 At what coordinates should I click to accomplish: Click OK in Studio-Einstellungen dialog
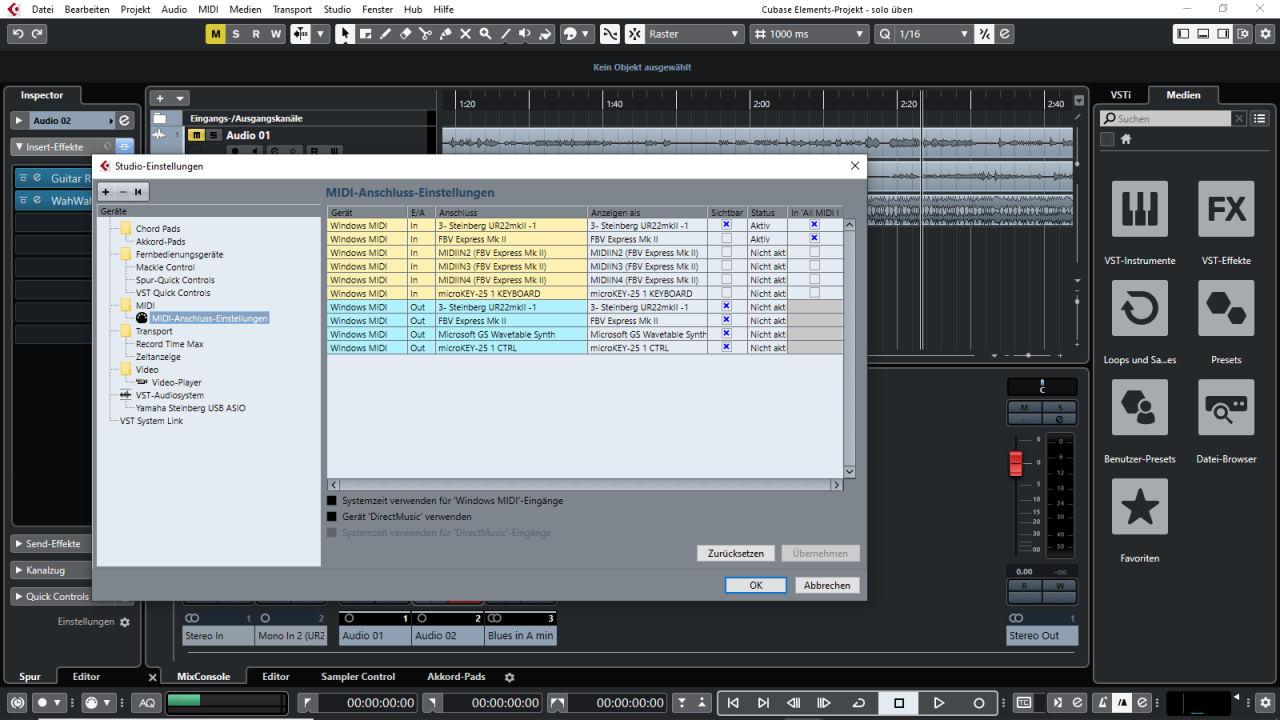pos(756,585)
